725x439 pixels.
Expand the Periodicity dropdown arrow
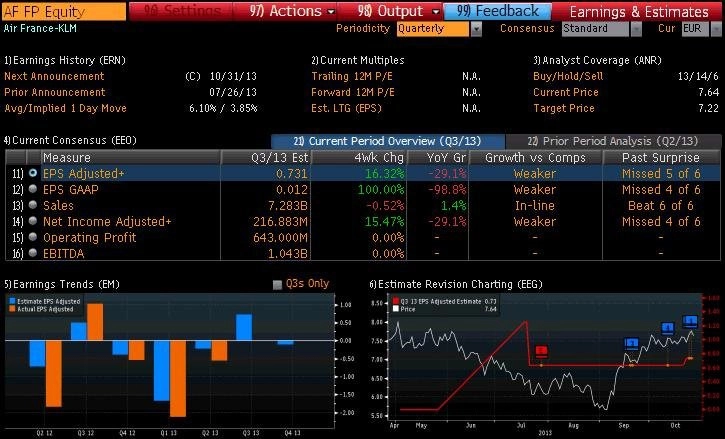tap(476, 29)
